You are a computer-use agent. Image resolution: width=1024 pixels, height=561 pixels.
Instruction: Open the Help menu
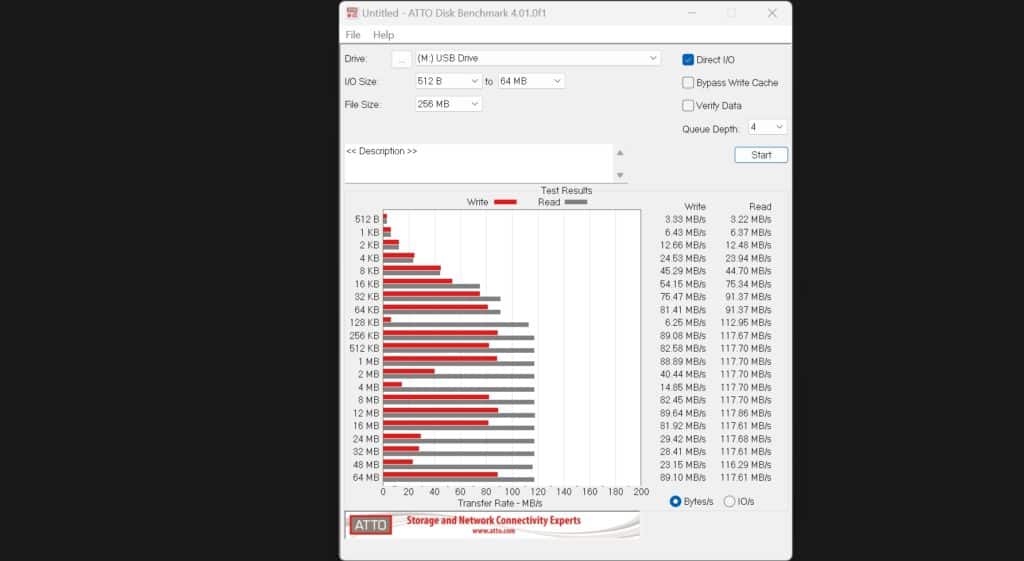pyautogui.click(x=383, y=35)
